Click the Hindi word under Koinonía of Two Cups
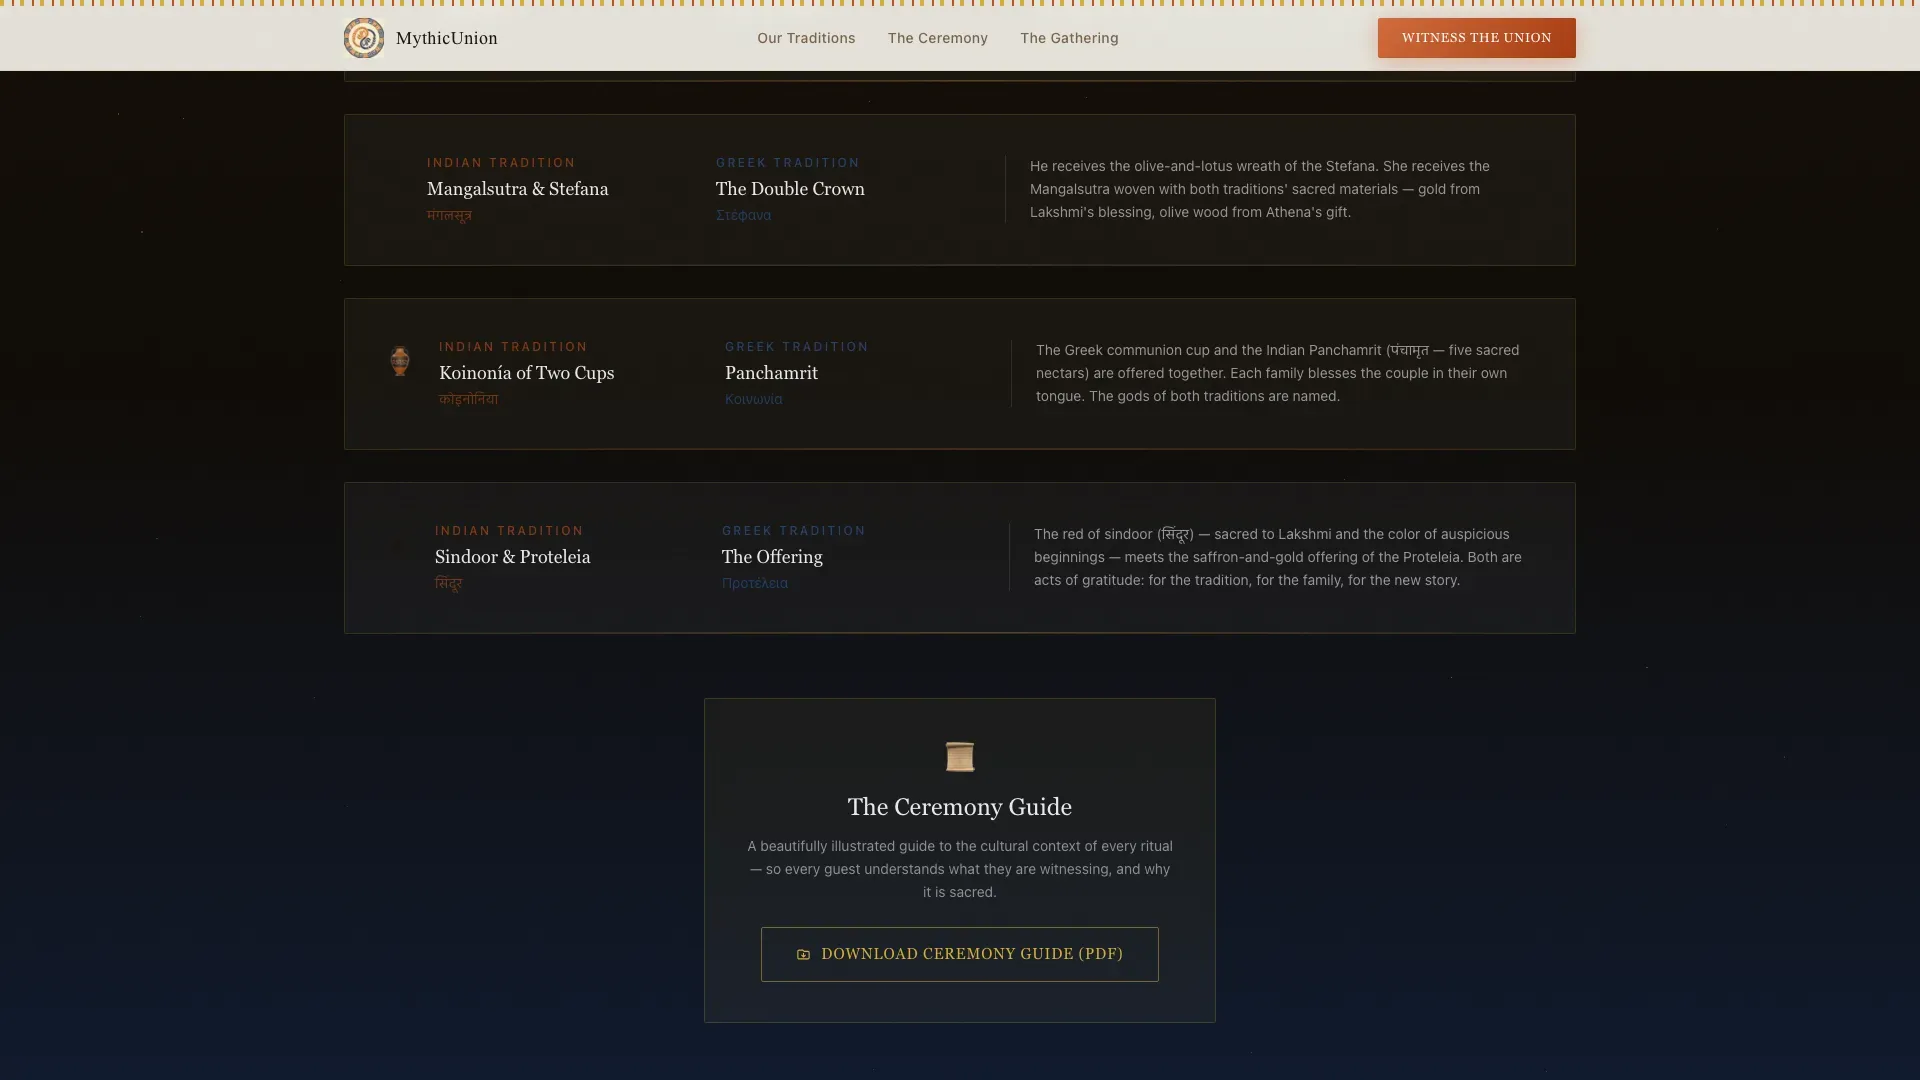This screenshot has width=1920, height=1080. [x=468, y=399]
